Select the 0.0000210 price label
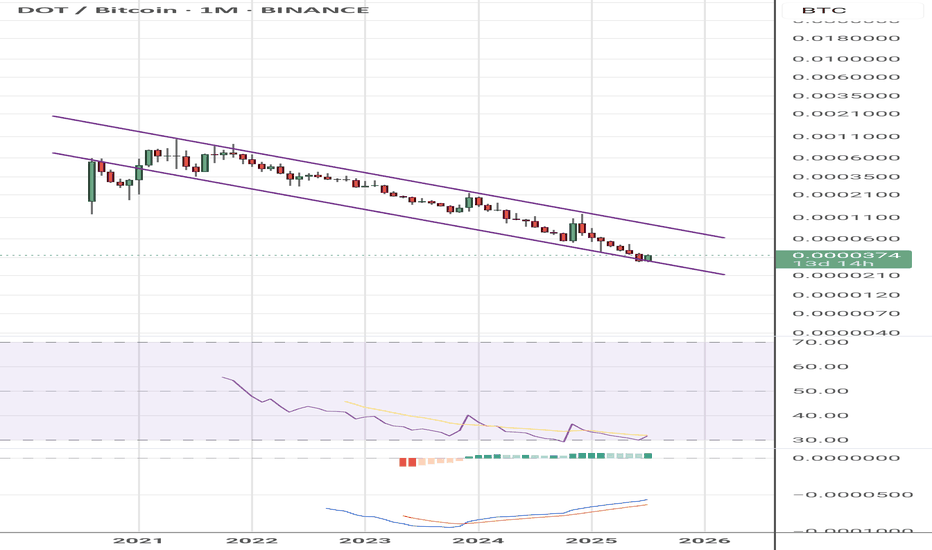Screen dimensions: 932x550 coord(846,276)
